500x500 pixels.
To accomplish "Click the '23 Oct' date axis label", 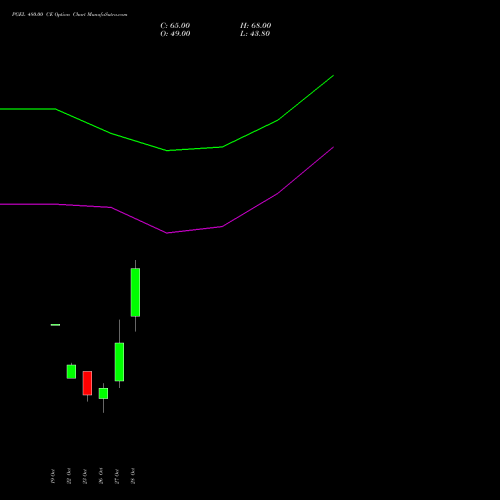I will (85, 476).
